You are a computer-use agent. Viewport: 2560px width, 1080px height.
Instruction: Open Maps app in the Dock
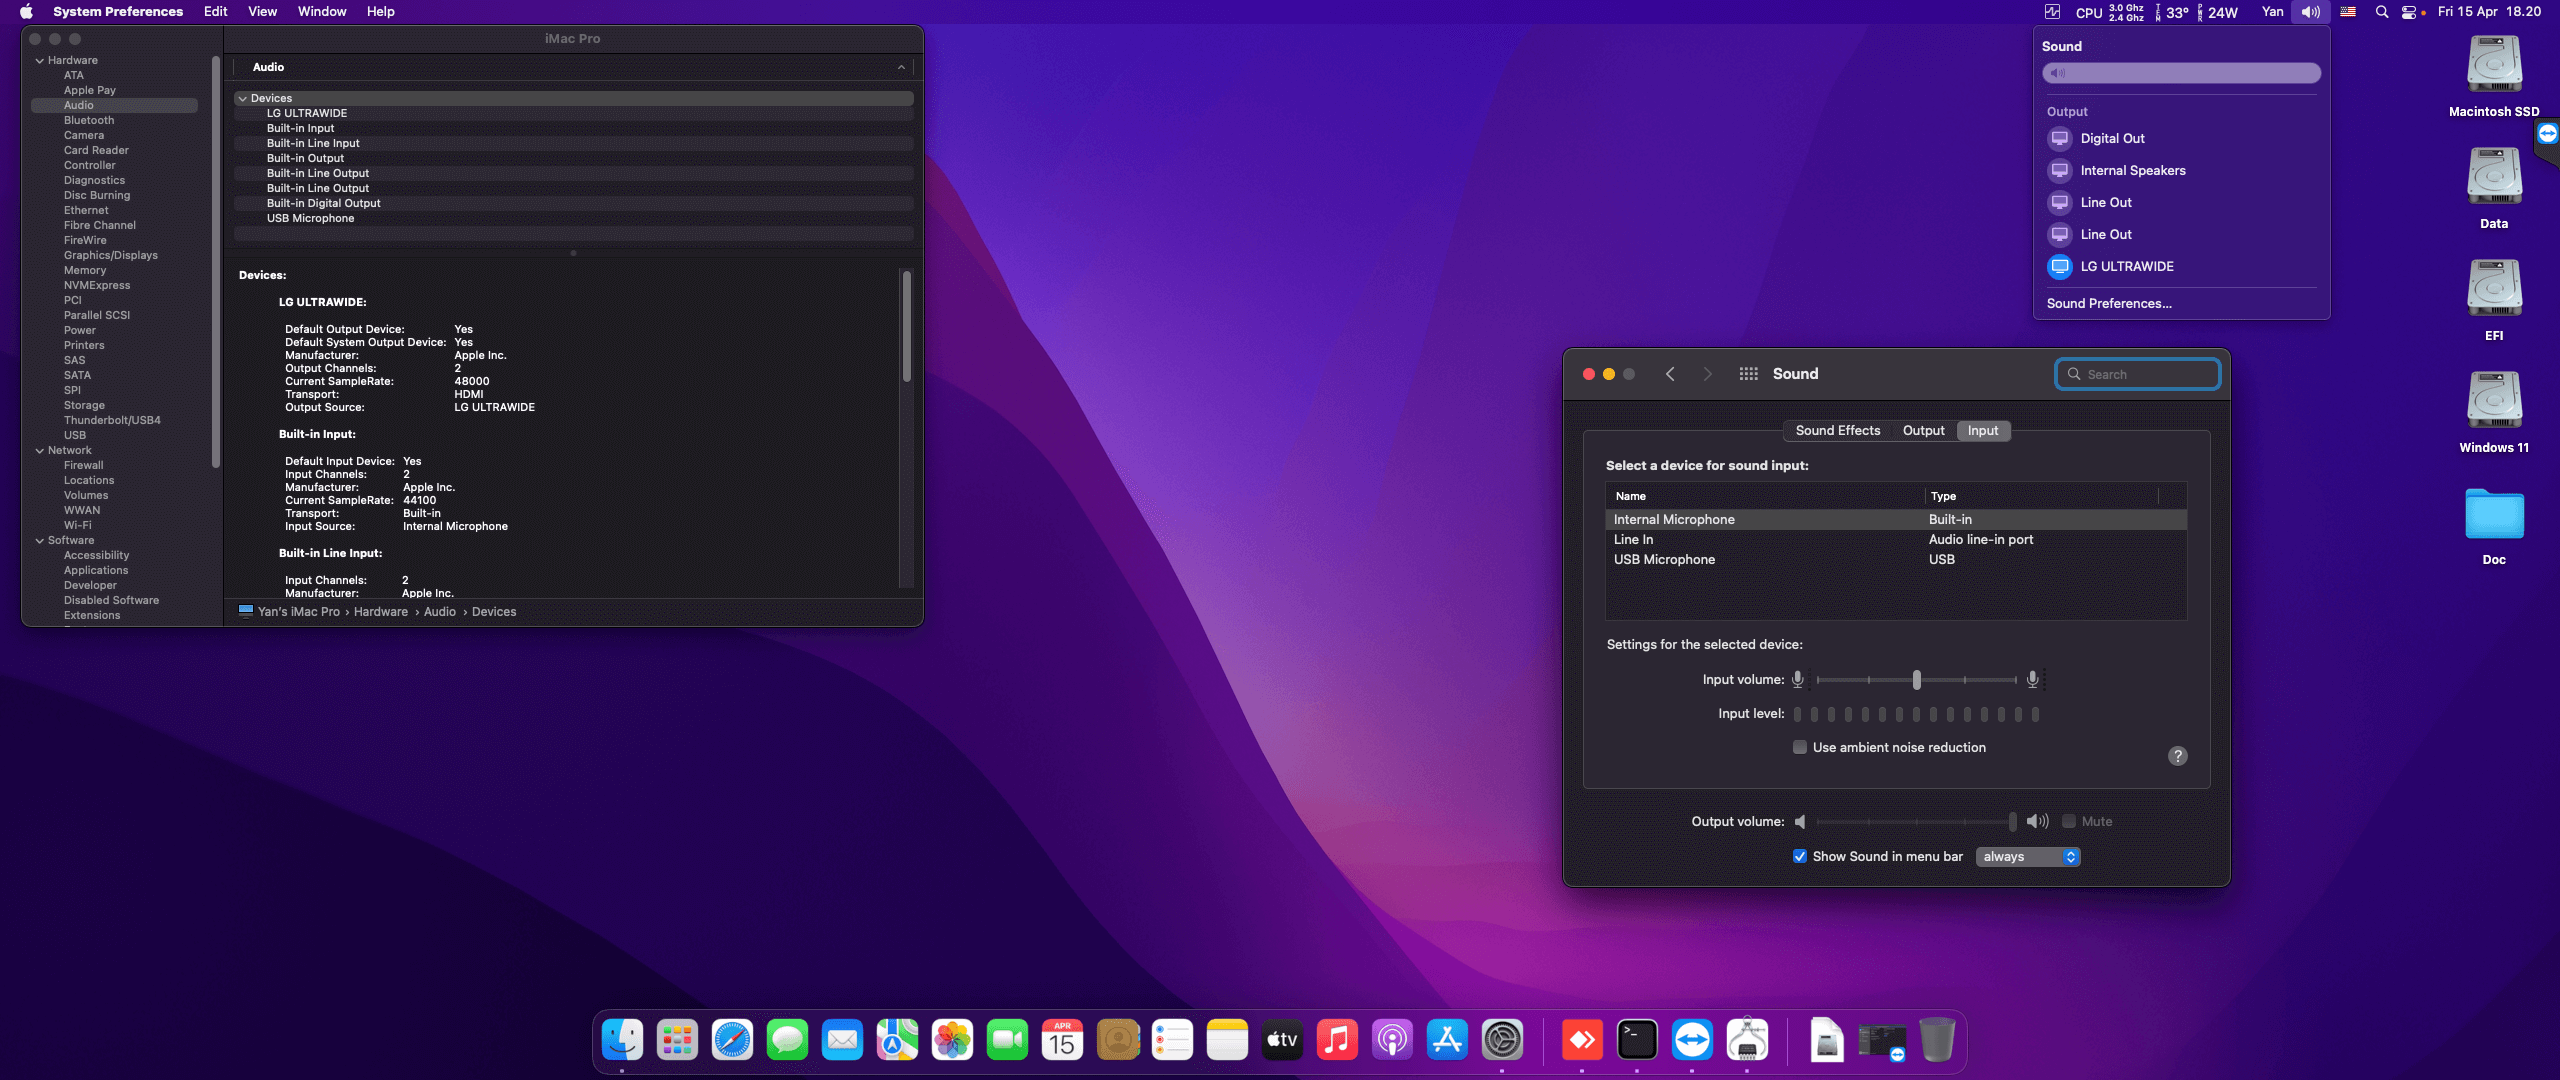(x=897, y=1041)
